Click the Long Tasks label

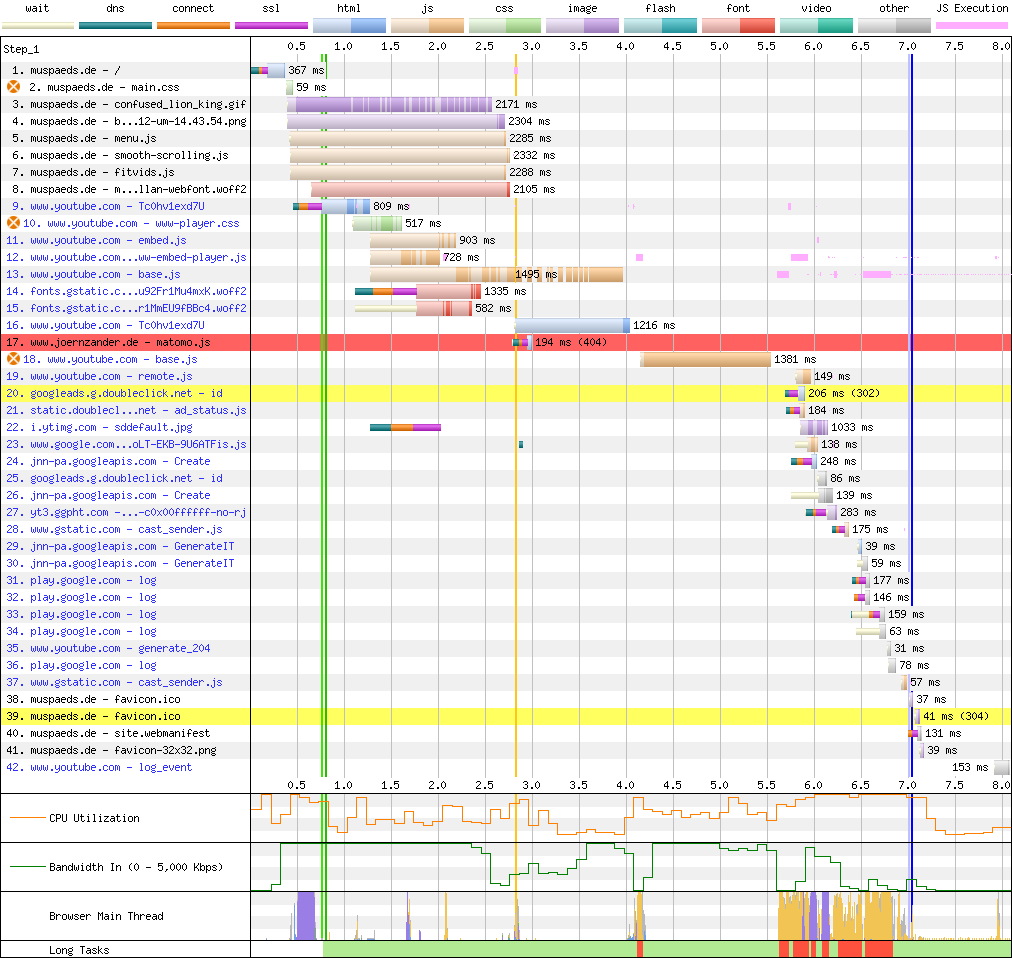click(79, 950)
